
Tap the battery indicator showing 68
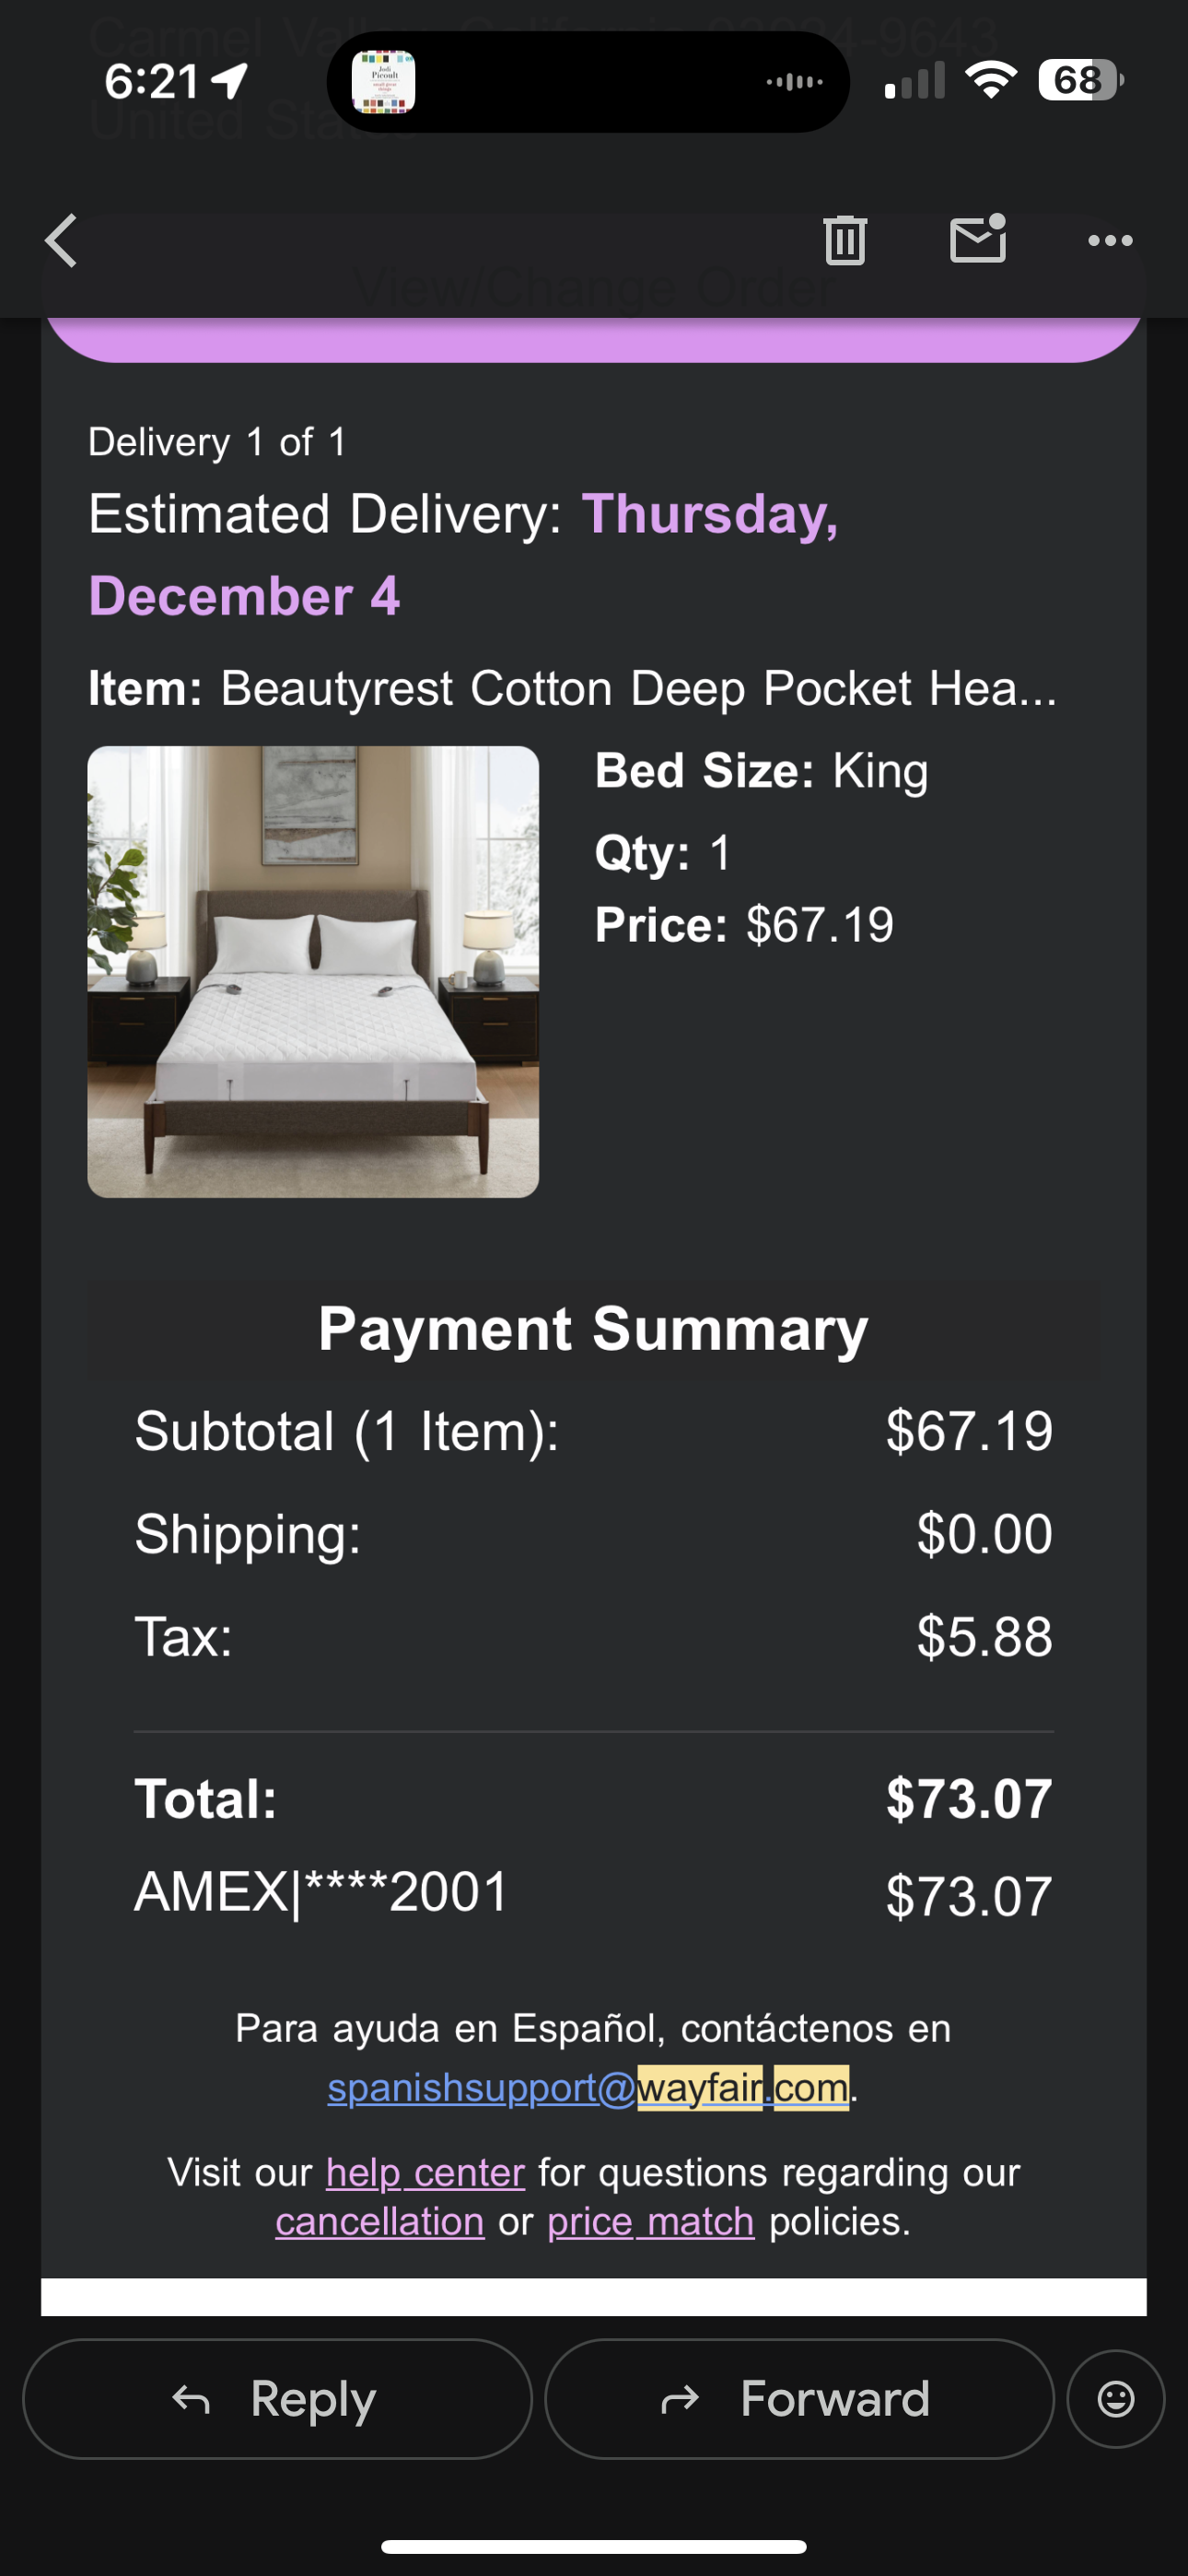[1081, 80]
